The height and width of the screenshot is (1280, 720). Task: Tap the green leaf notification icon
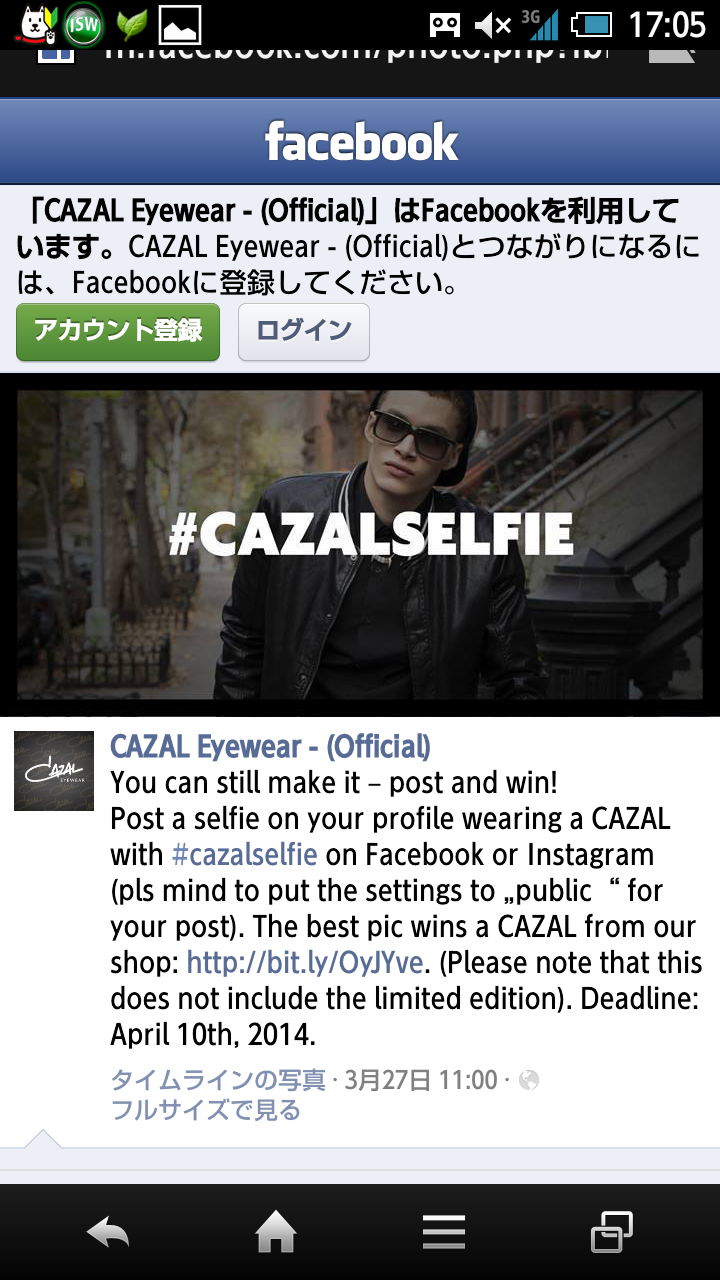(131, 24)
